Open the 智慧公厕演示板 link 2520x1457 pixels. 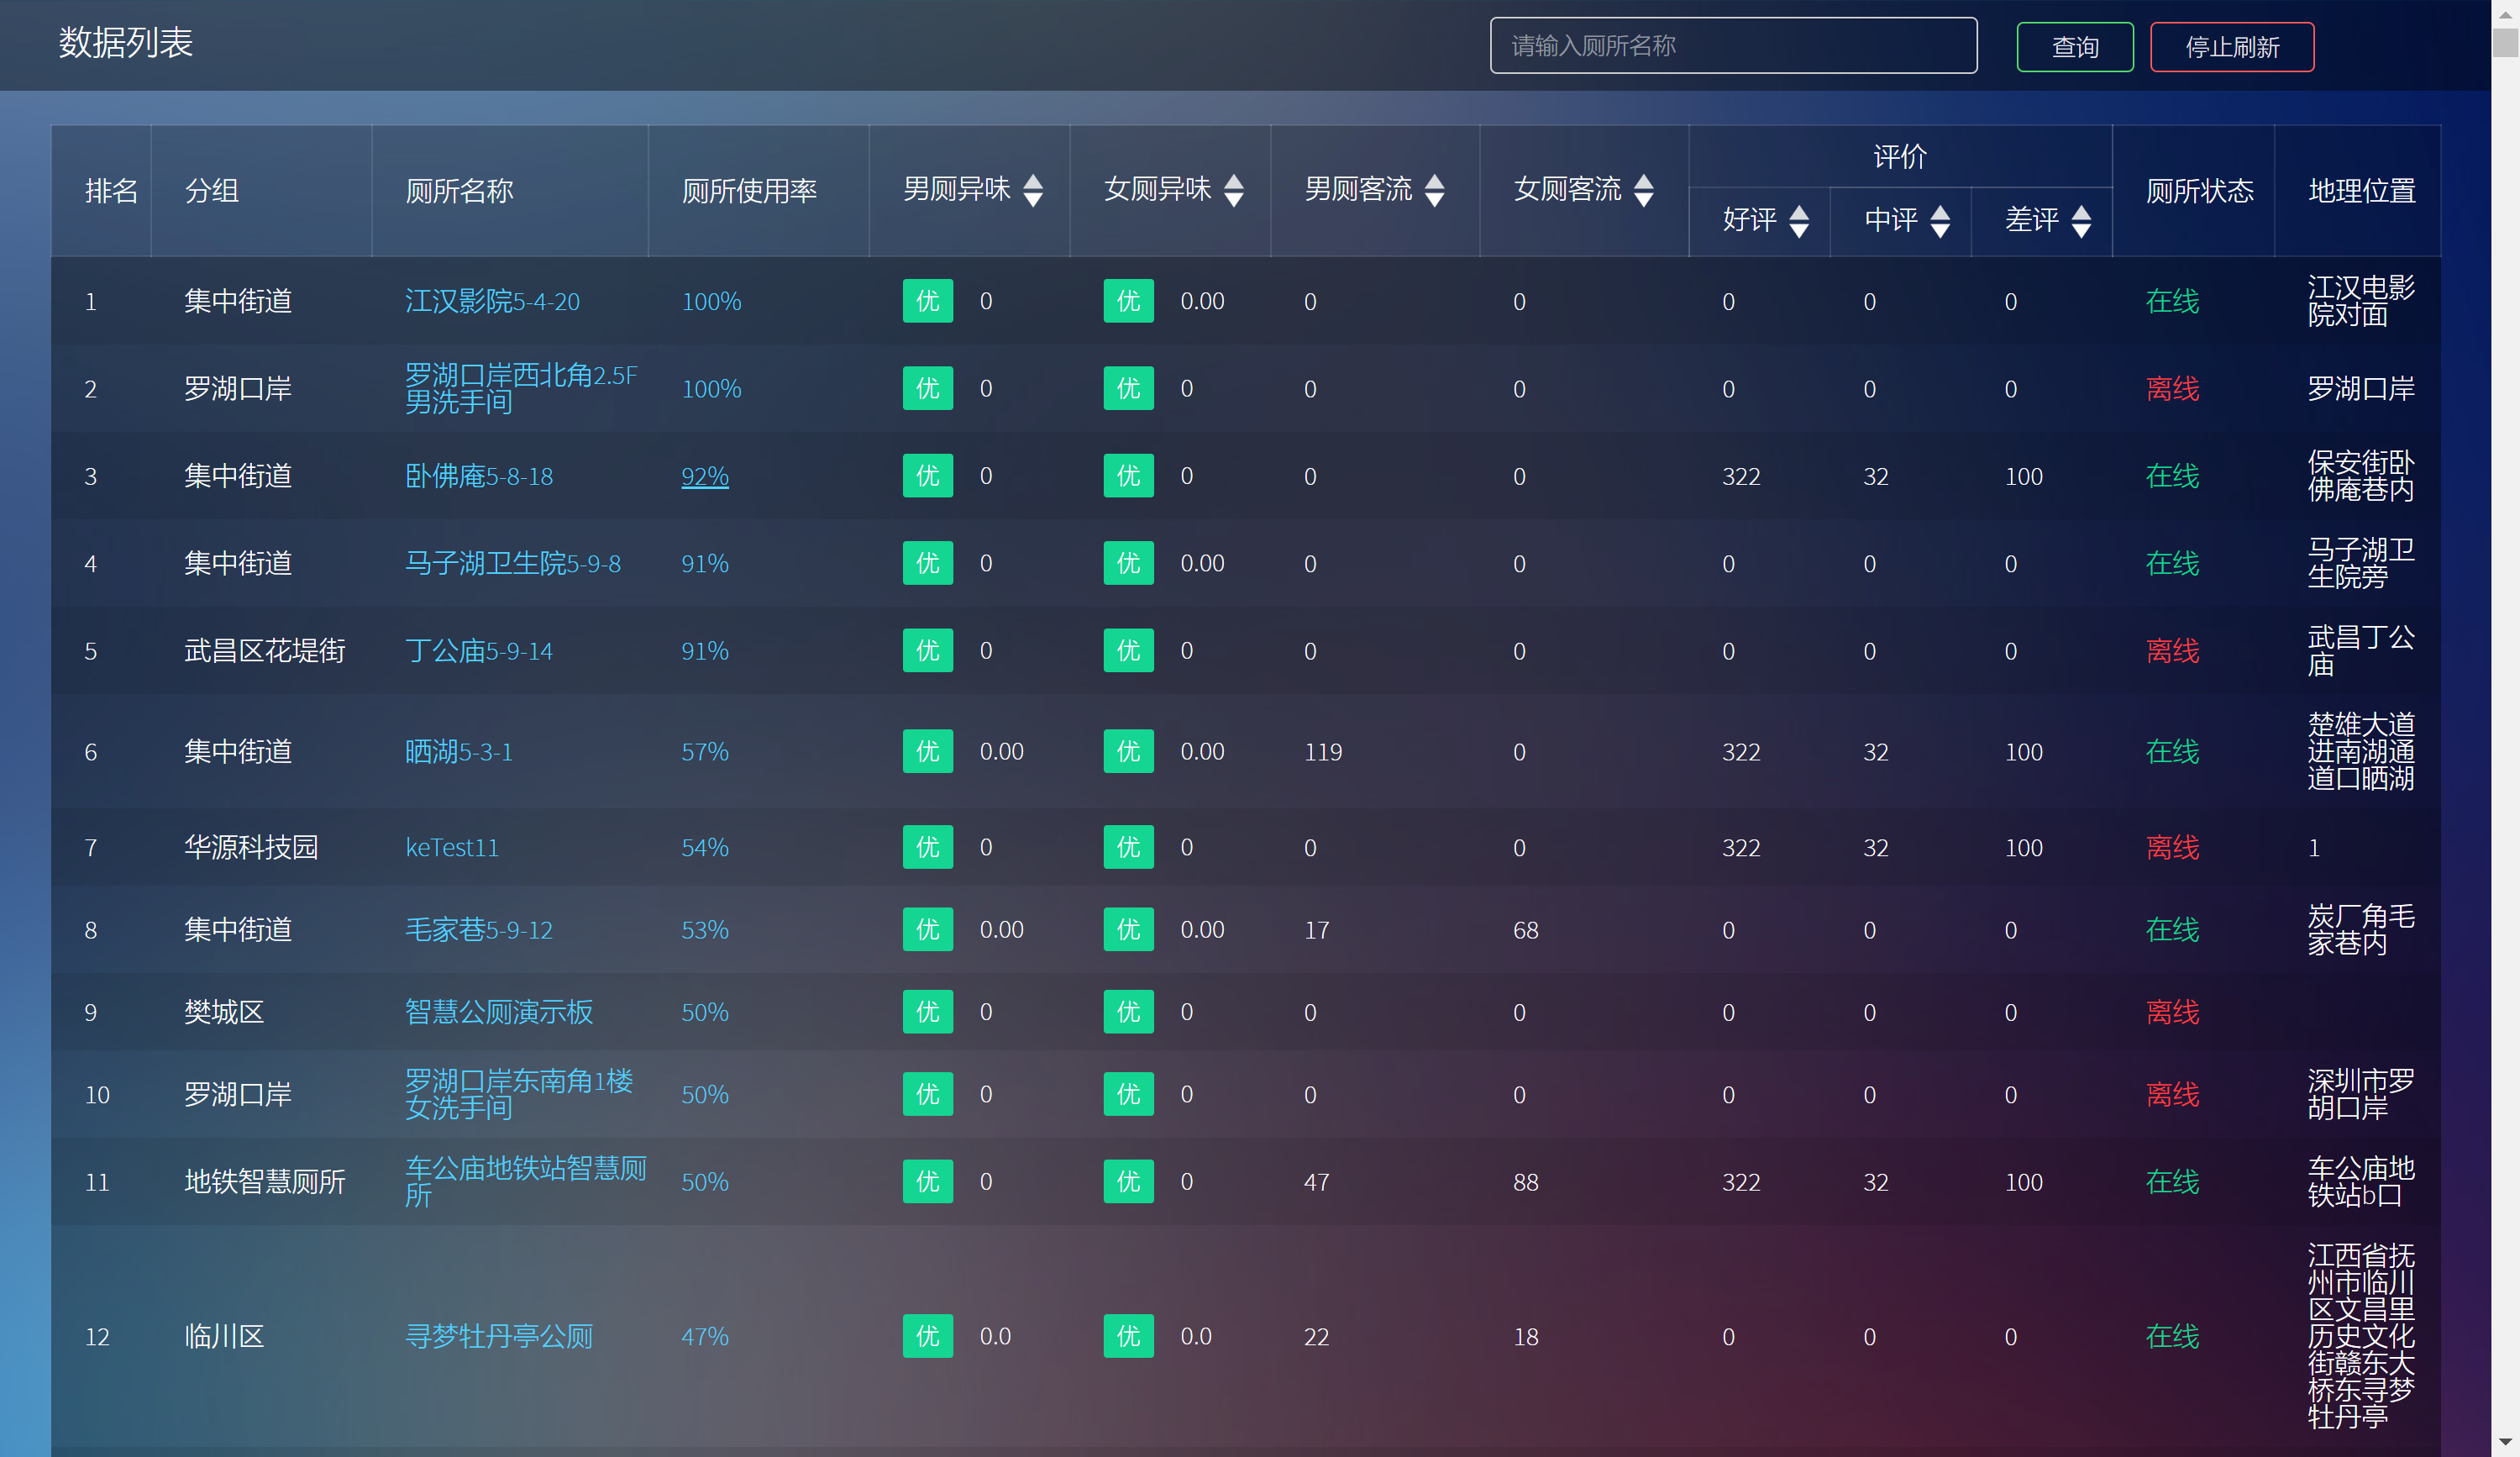coord(498,1012)
